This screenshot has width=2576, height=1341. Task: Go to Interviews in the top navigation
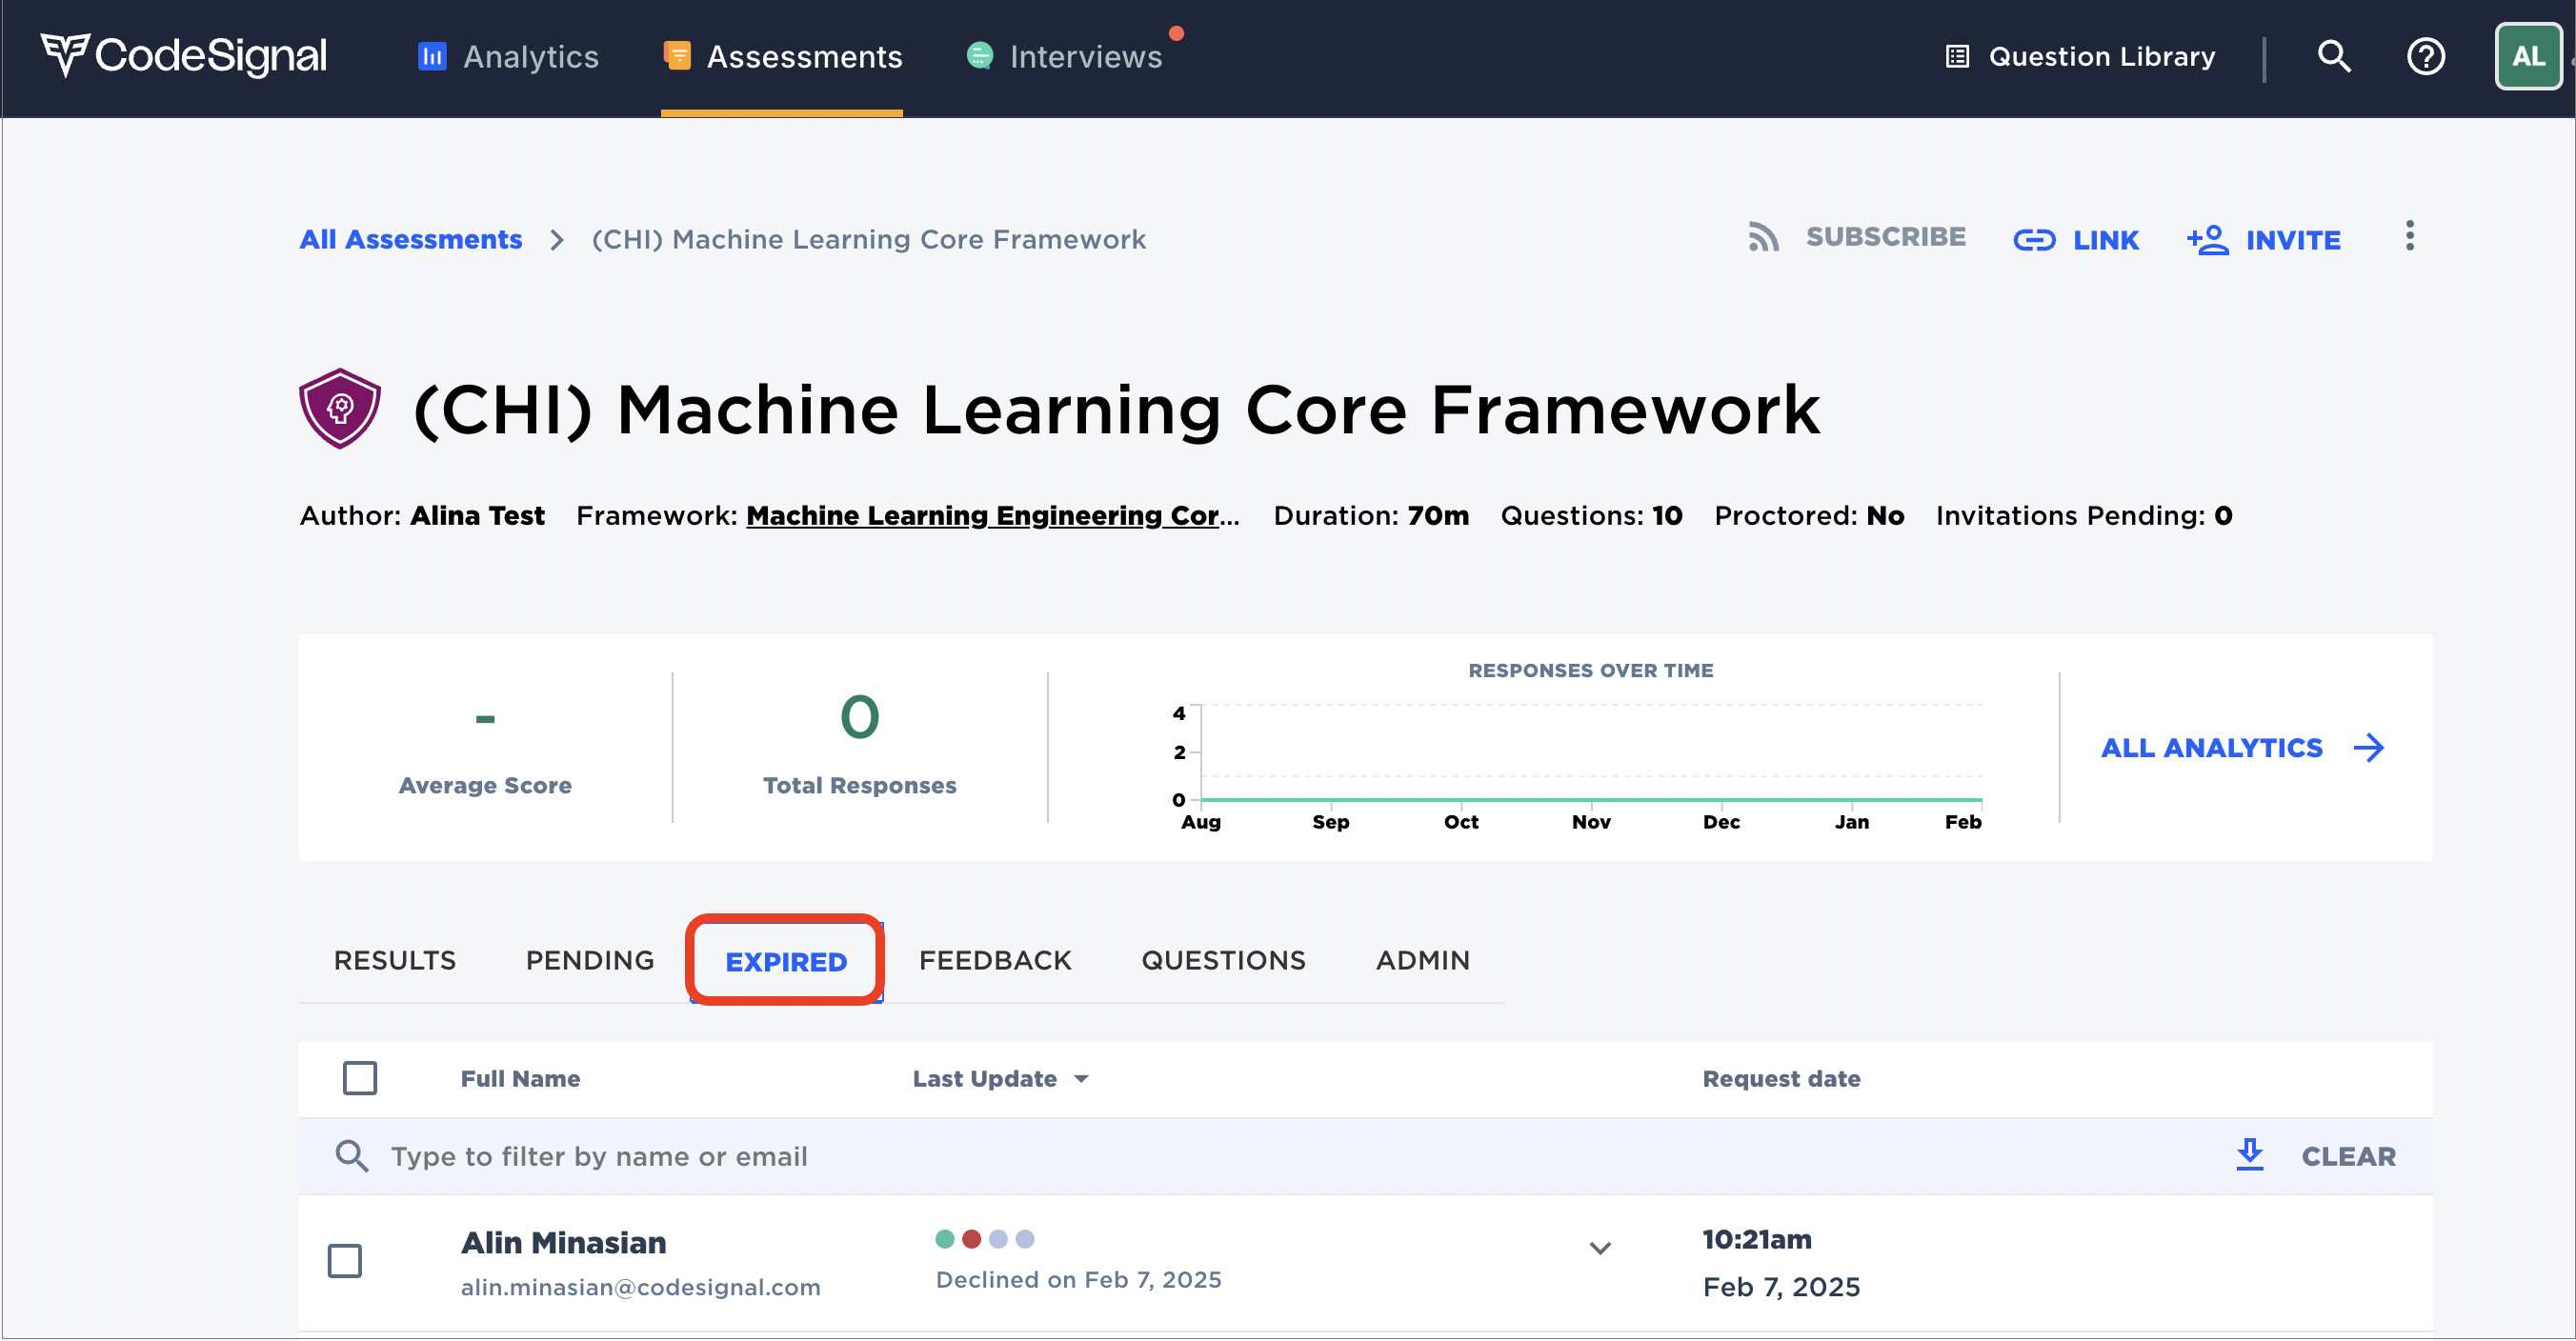[x=1065, y=57]
